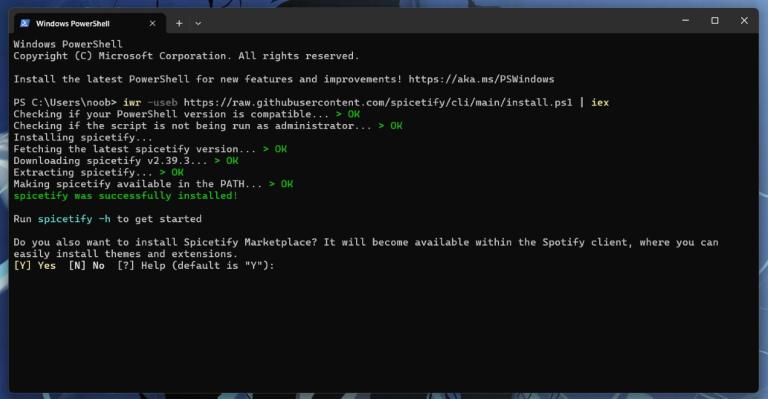
Task: Click the 'iex' command text
Action: click(600, 103)
